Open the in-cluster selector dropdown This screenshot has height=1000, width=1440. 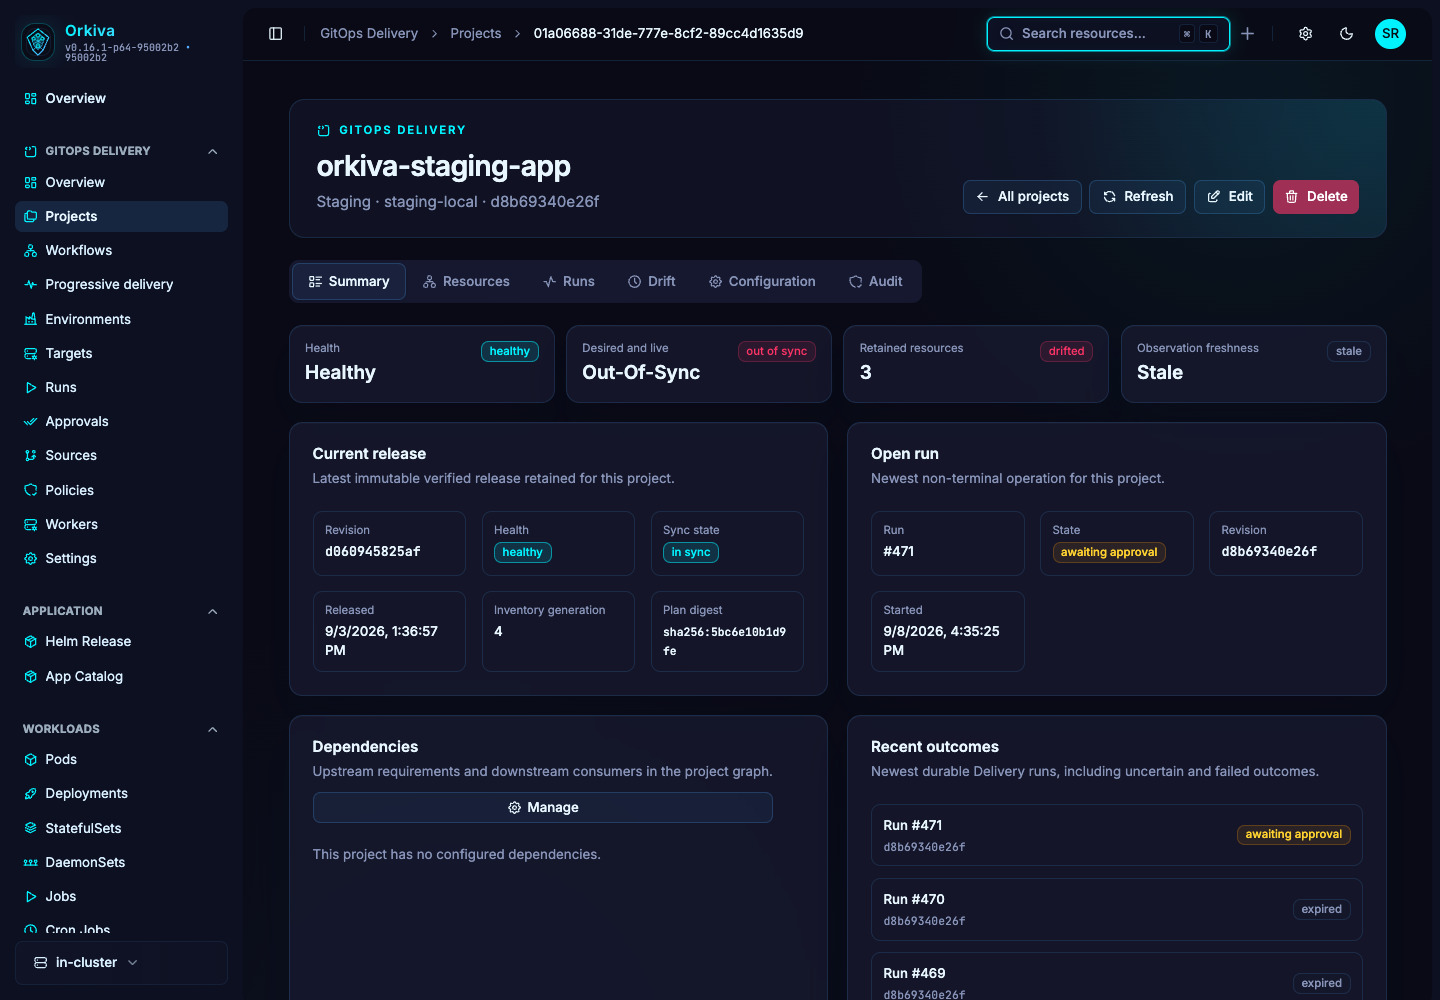tap(121, 963)
